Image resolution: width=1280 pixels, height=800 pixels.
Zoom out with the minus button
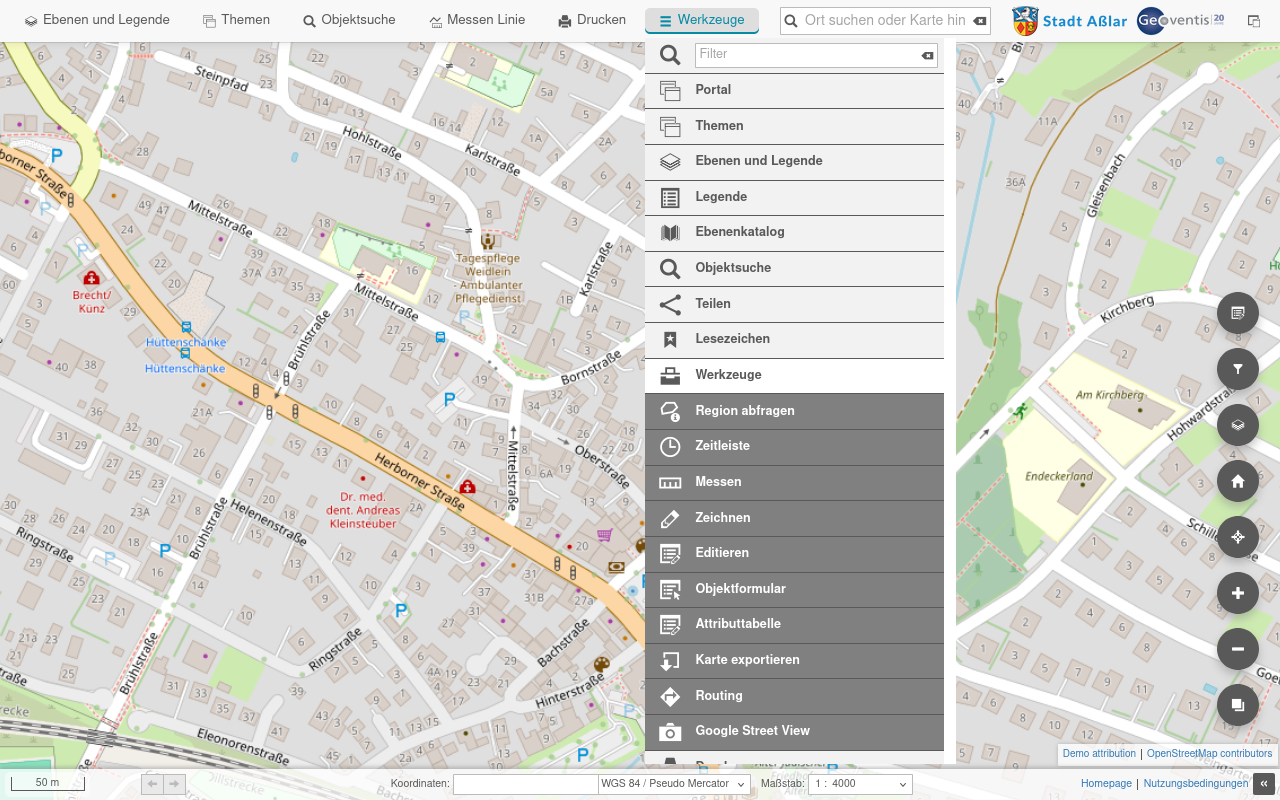1238,649
